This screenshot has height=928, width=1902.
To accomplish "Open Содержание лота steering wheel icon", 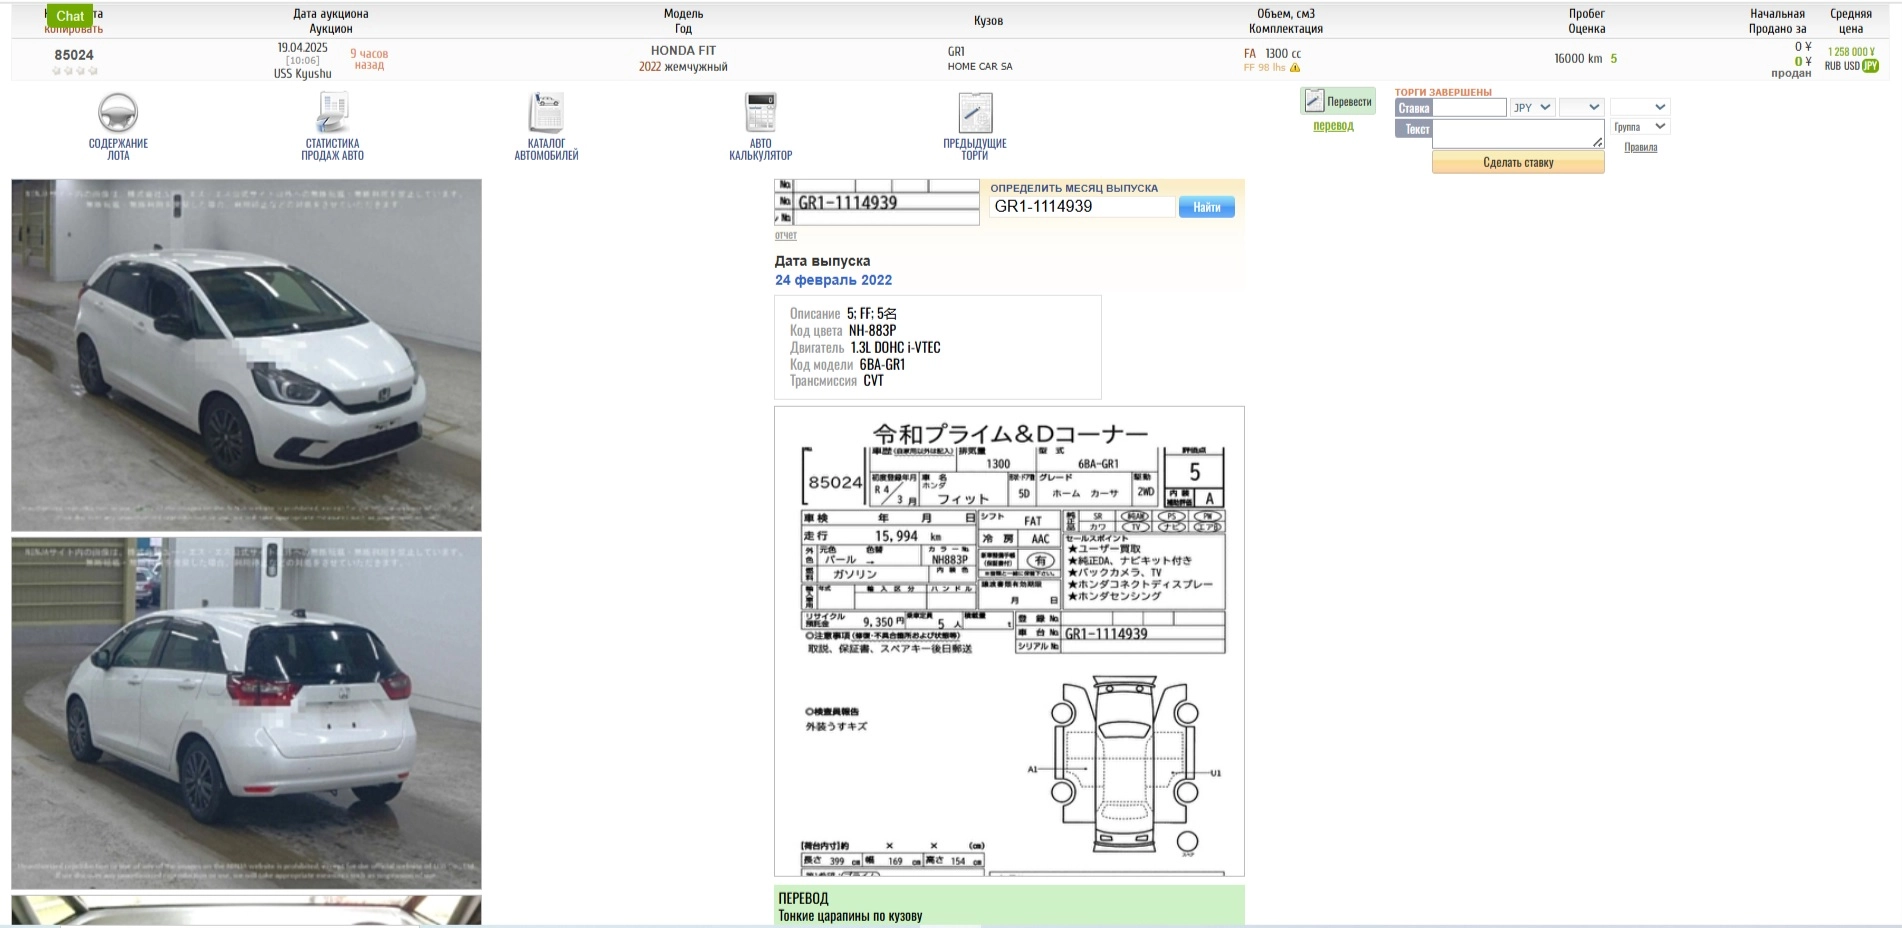I will [x=118, y=112].
